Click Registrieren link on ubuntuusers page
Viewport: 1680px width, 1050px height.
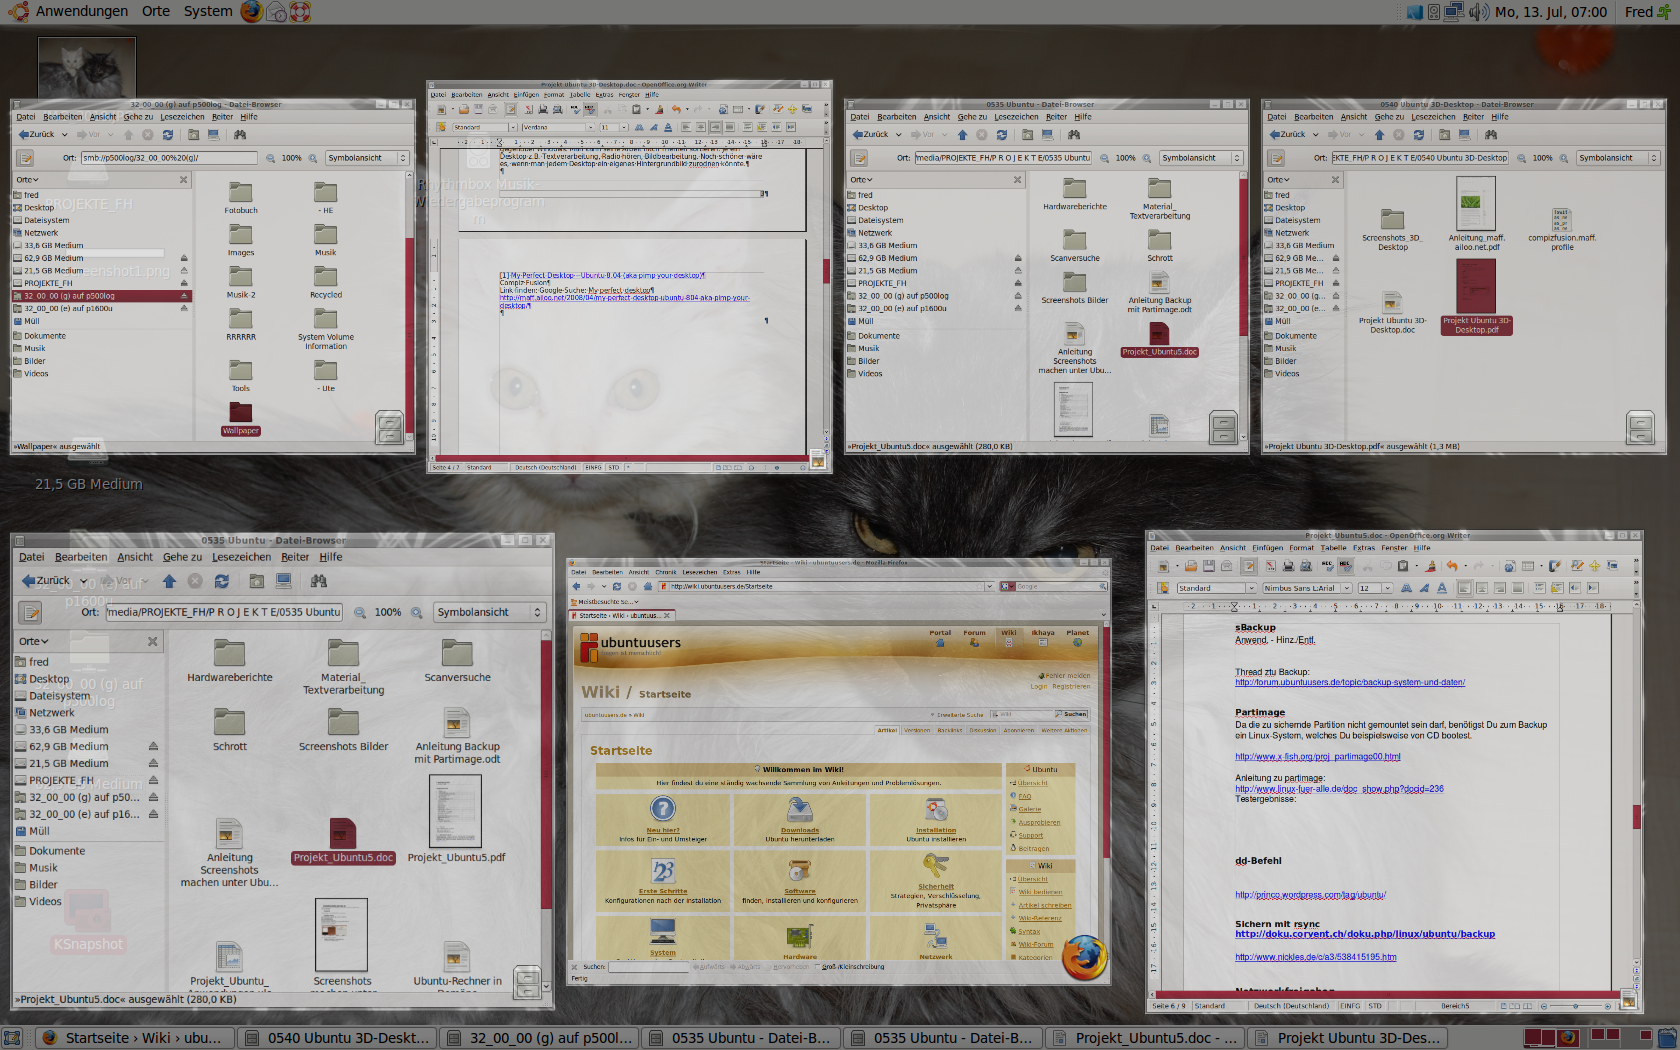pos(1071,686)
